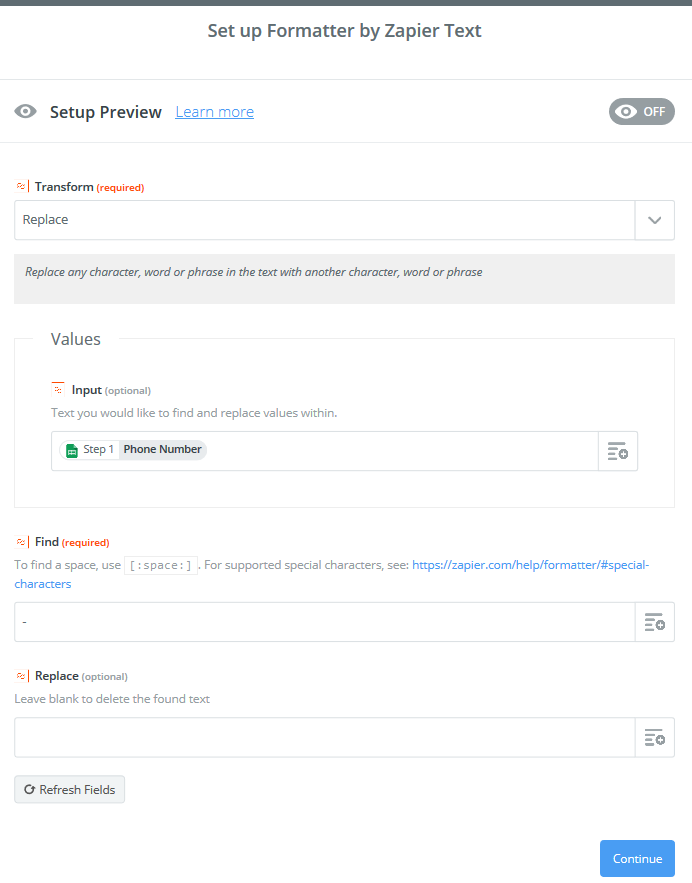Click Formatter icon next to Input label
The width and height of the screenshot is (692, 883).
click(58, 389)
